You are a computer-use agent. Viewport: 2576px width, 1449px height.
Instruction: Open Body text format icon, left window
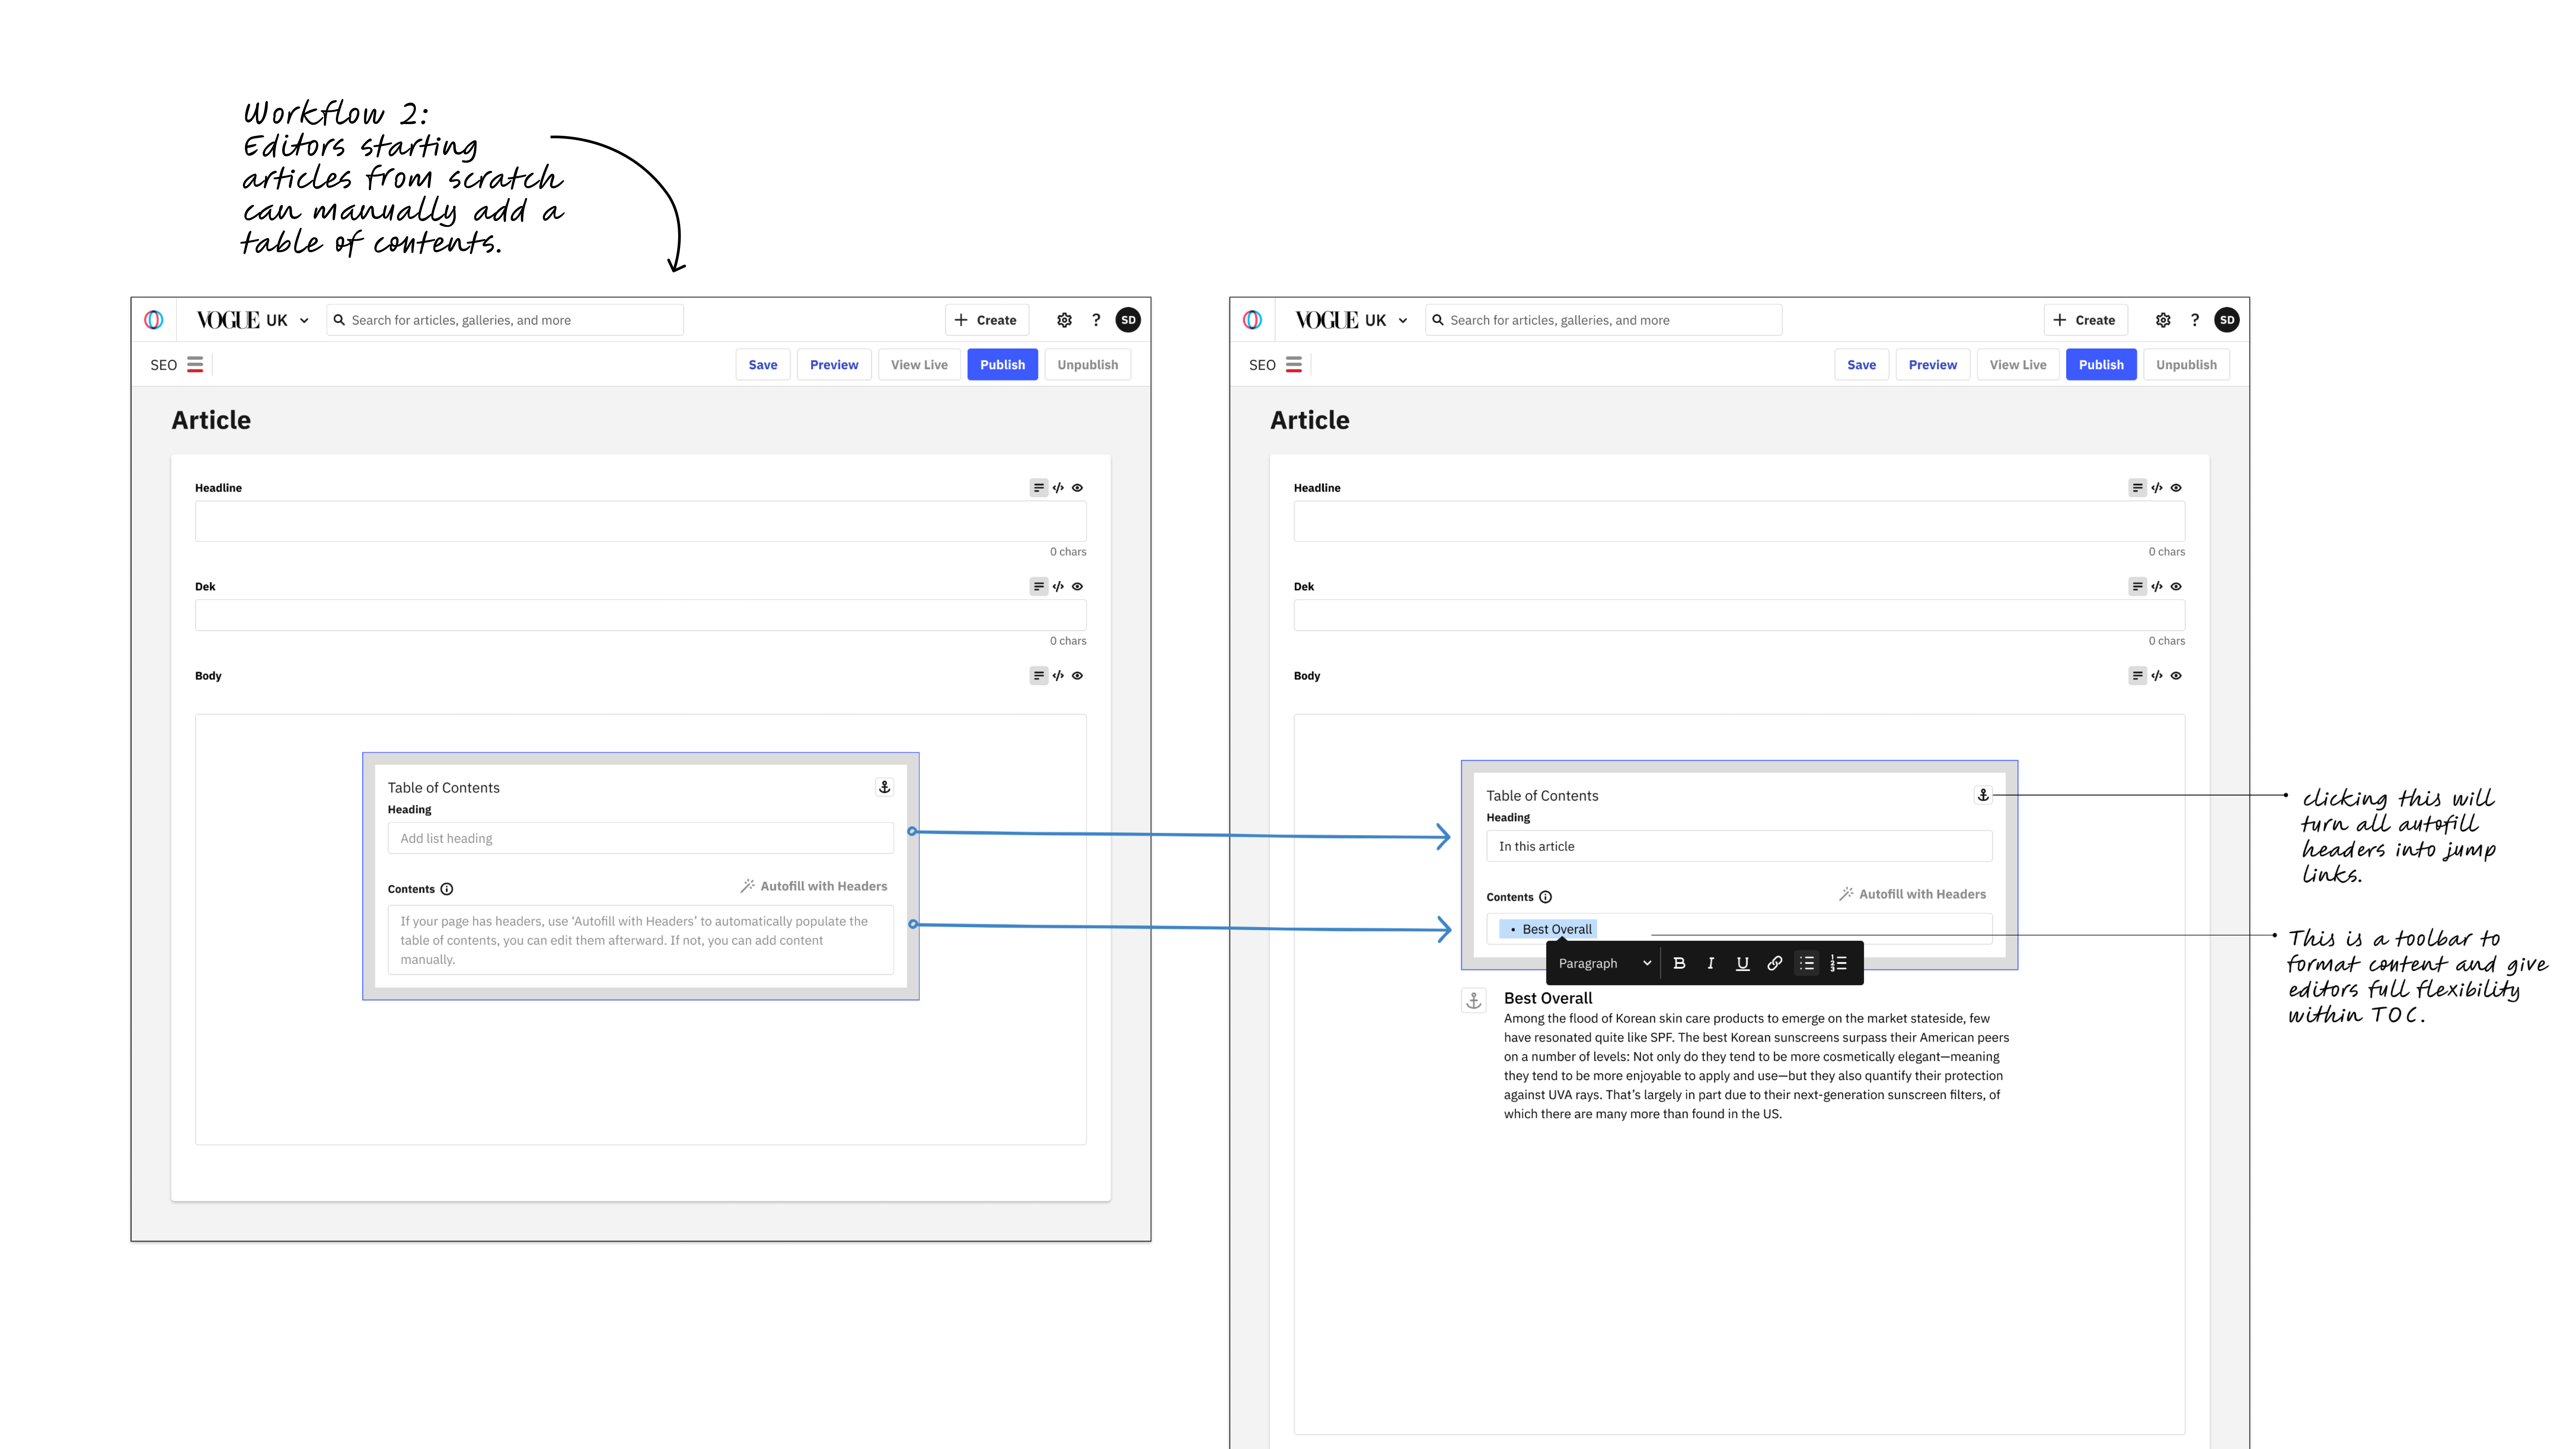click(1039, 676)
